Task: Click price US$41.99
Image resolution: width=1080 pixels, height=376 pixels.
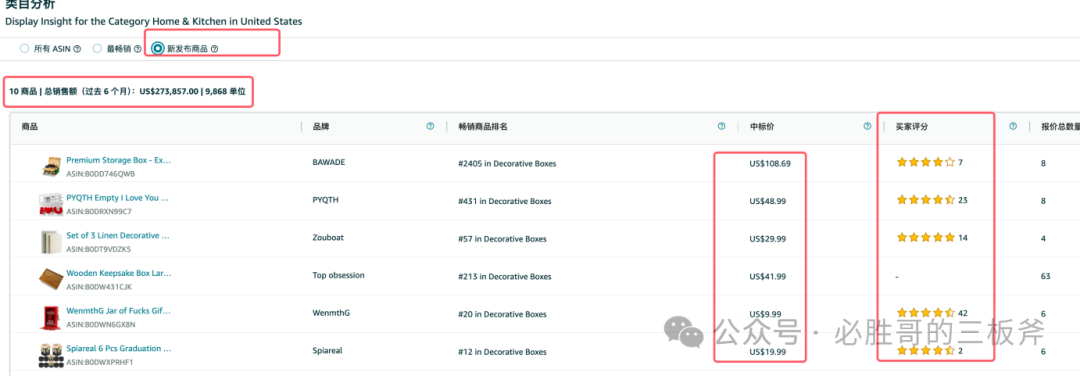Action: tap(768, 277)
